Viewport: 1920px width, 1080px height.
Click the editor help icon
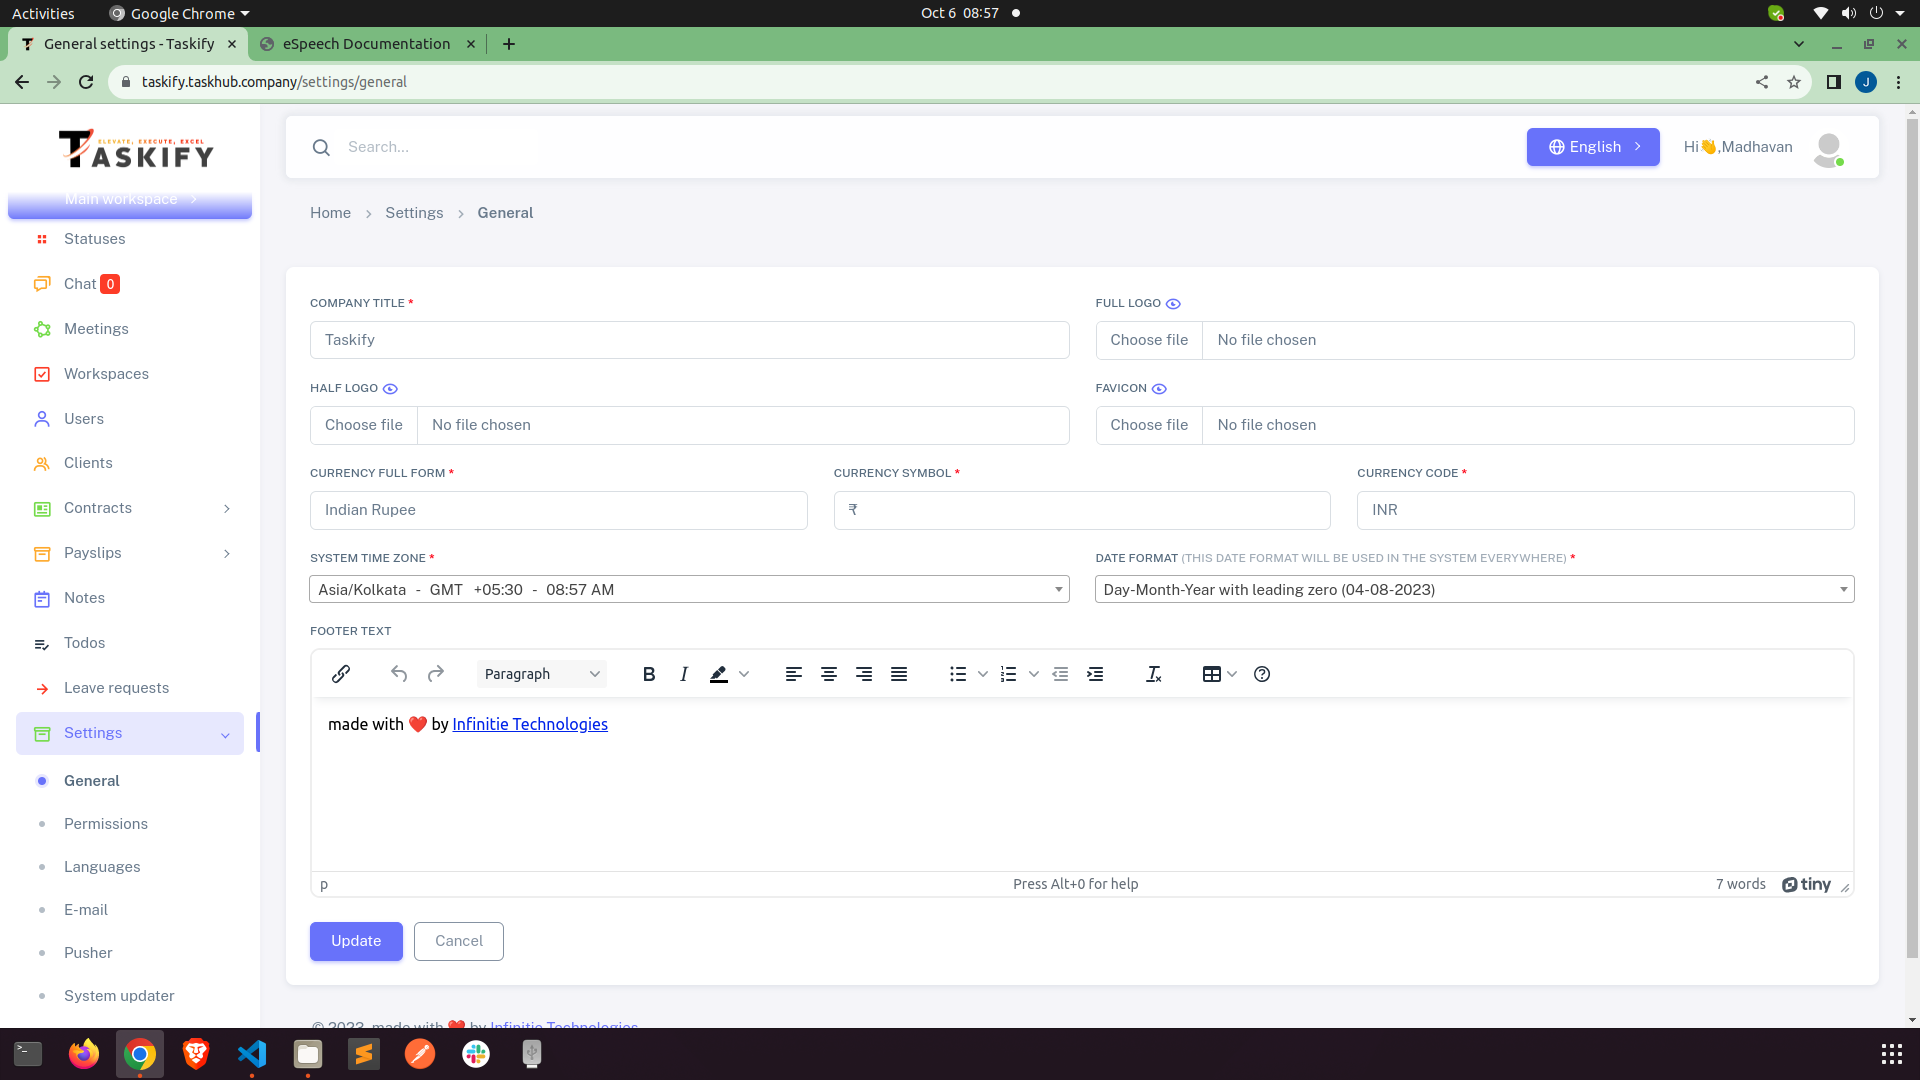point(1262,674)
